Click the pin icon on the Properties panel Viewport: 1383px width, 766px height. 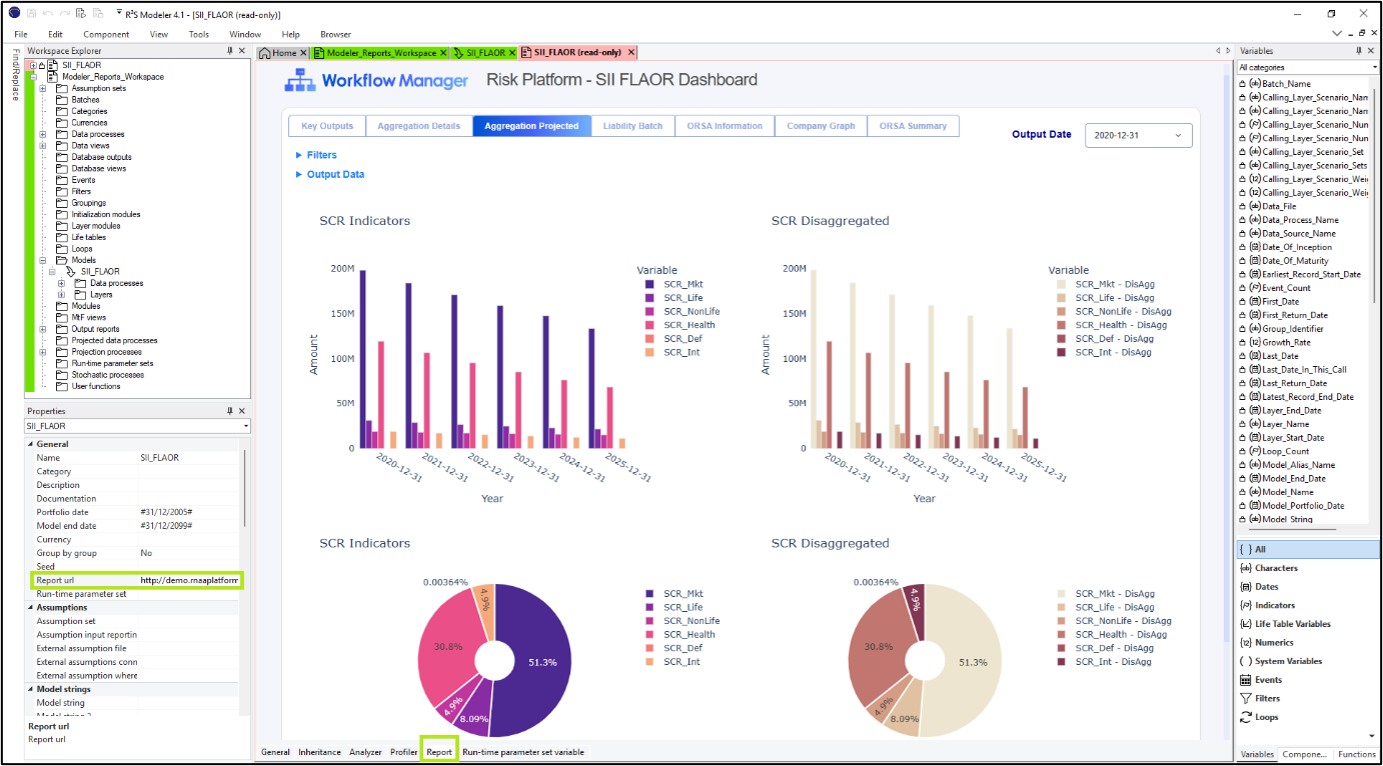point(230,411)
